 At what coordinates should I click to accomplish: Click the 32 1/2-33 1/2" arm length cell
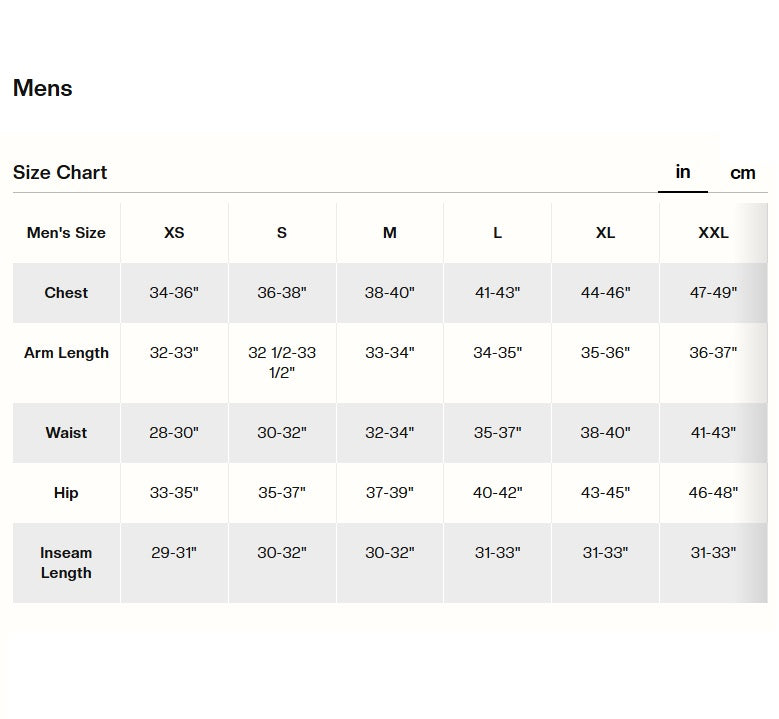[x=282, y=363]
